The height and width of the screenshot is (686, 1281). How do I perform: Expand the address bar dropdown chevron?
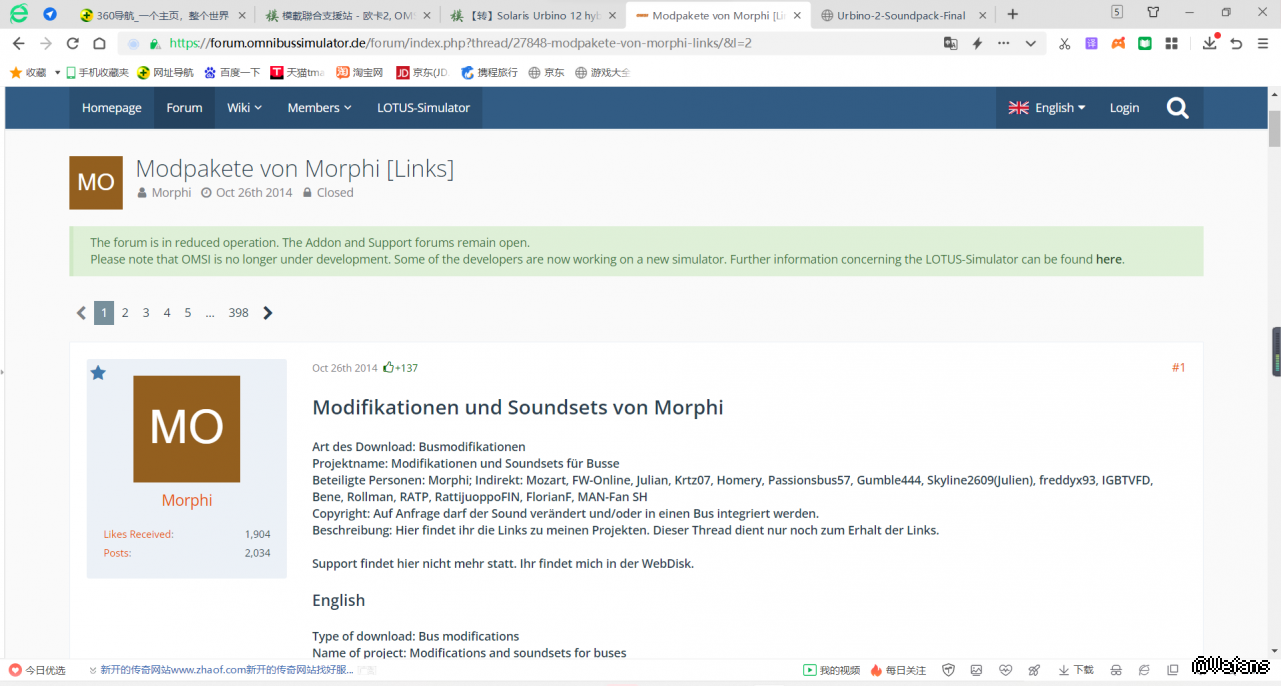tap(1030, 43)
